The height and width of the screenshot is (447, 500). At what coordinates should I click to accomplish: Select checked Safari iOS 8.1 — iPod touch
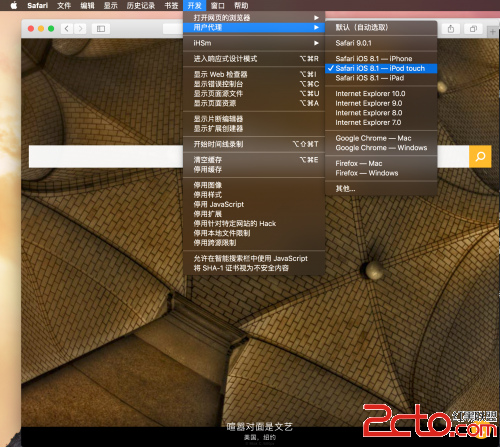381,68
